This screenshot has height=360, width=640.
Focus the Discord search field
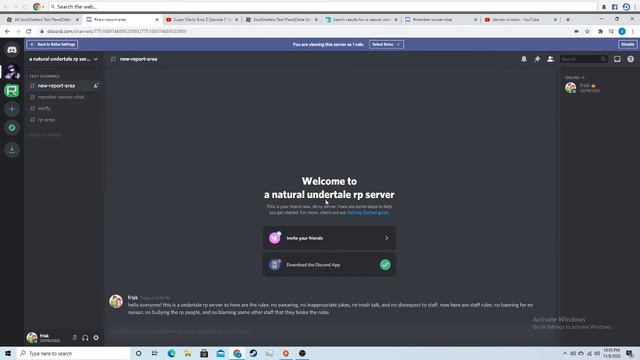click(x=583, y=59)
